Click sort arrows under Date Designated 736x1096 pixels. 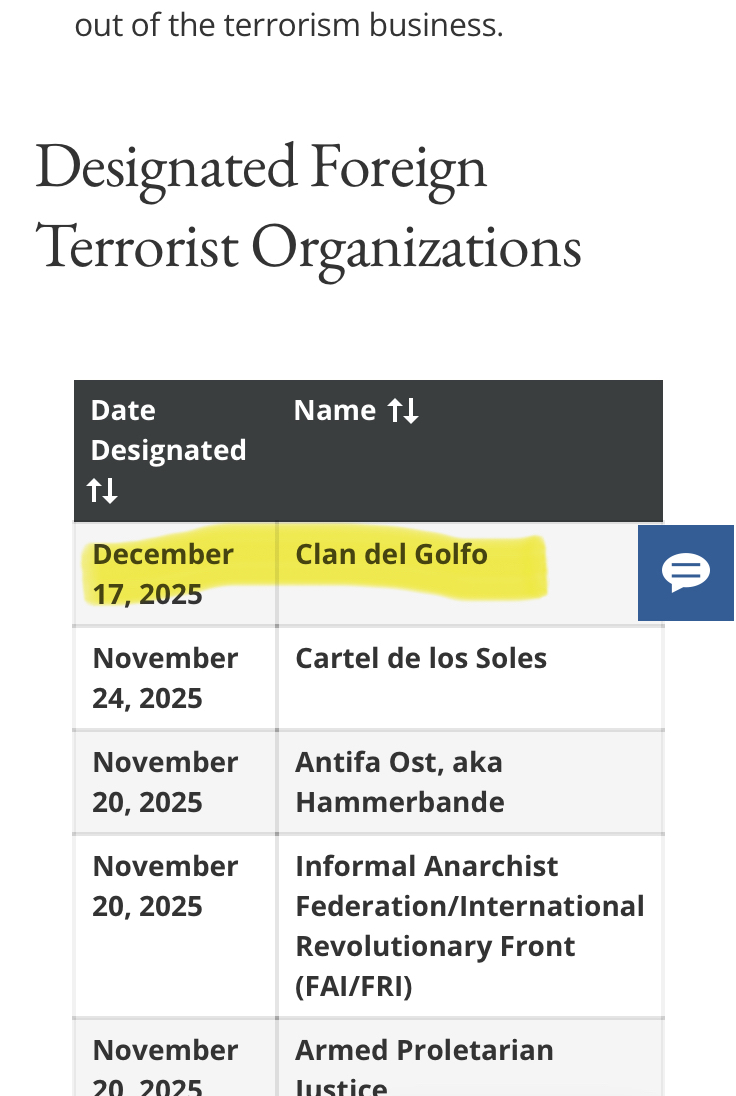point(102,491)
